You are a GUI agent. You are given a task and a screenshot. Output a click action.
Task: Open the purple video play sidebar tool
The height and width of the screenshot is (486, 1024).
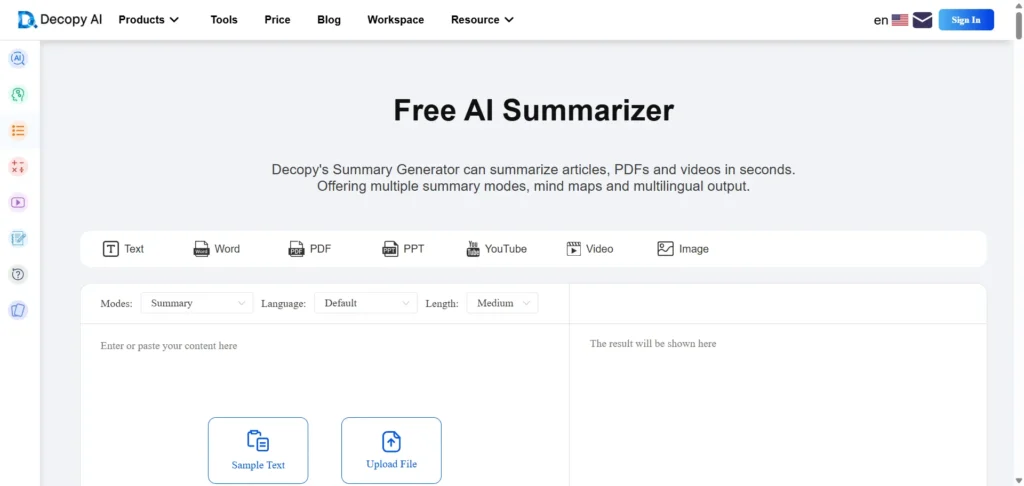coord(18,202)
